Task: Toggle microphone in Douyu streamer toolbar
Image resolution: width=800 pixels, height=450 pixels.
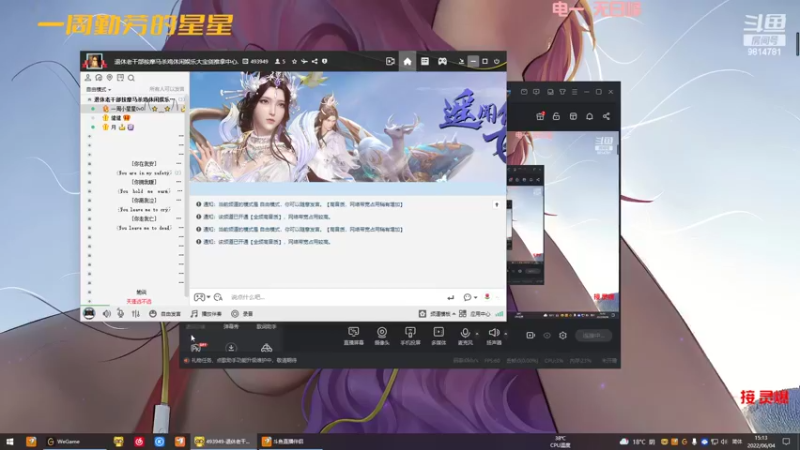Action: 465,336
